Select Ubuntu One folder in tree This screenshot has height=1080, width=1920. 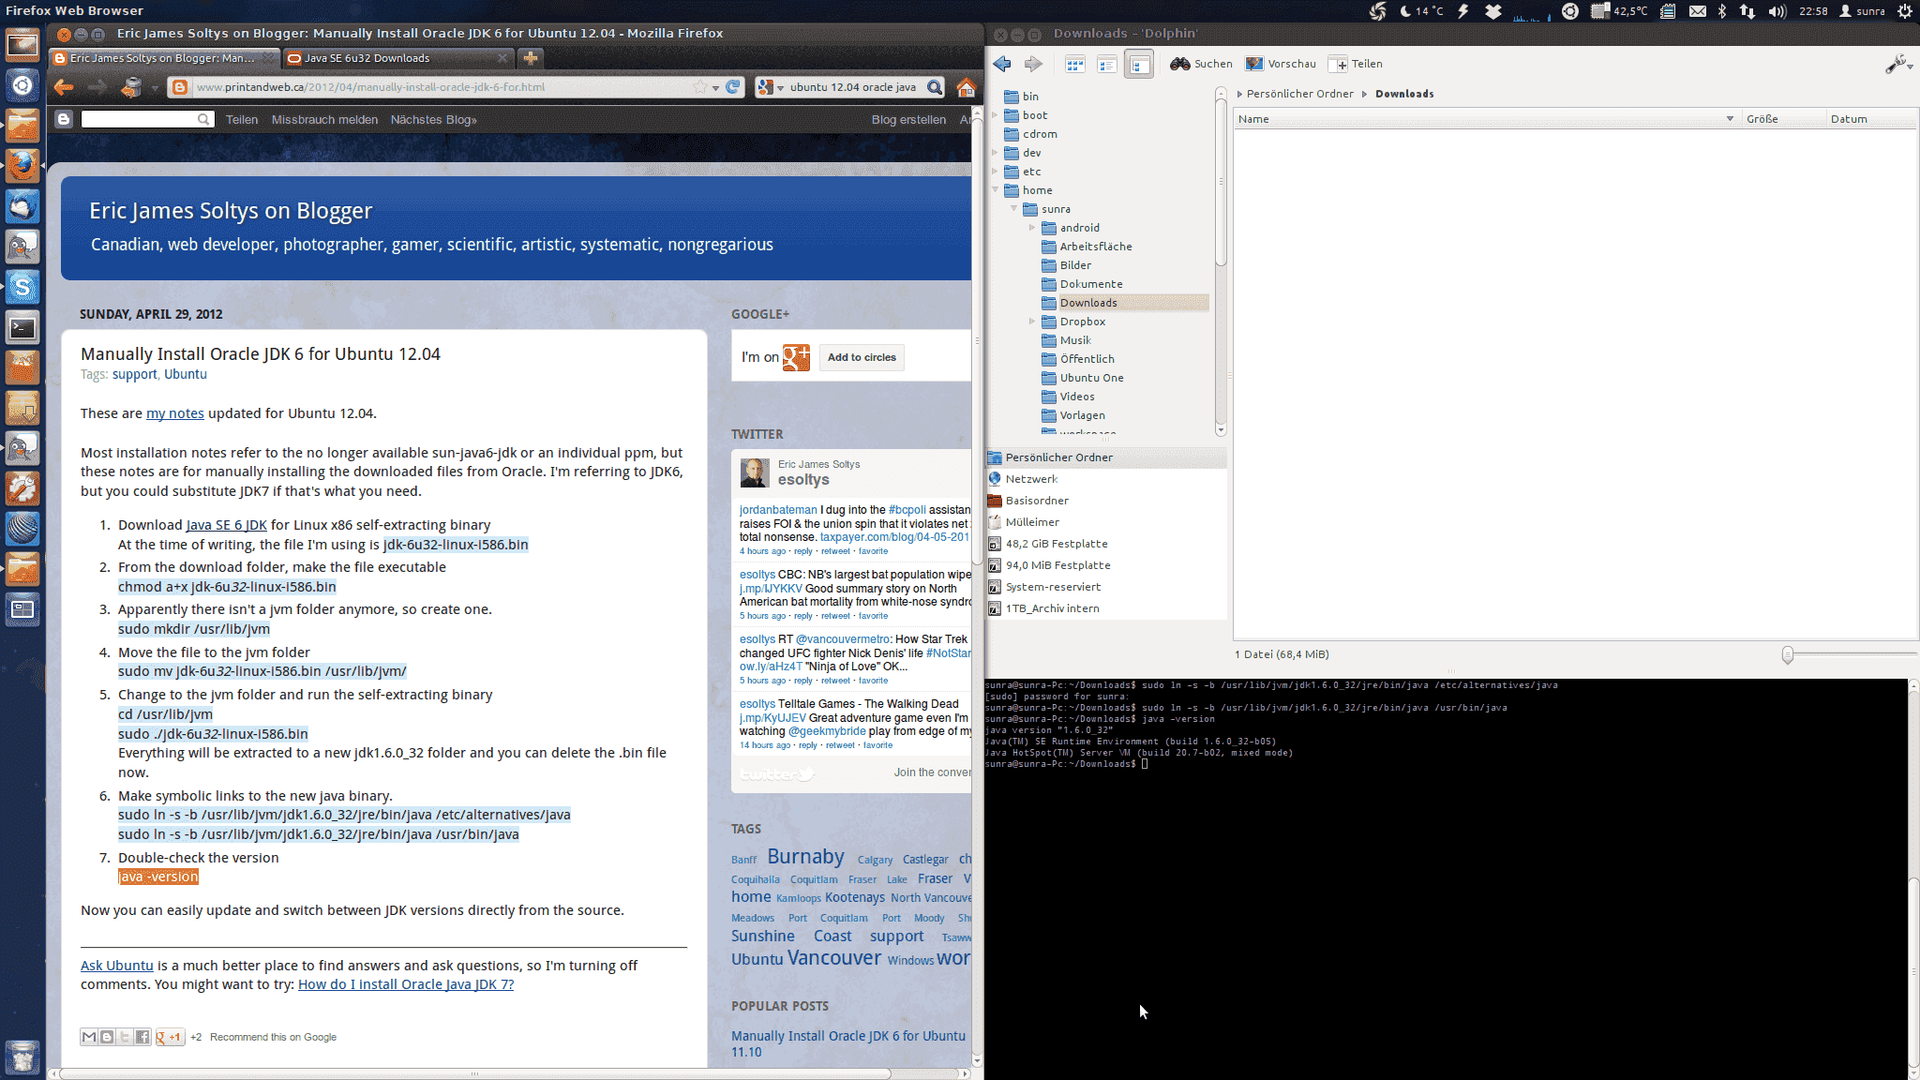1091,378
